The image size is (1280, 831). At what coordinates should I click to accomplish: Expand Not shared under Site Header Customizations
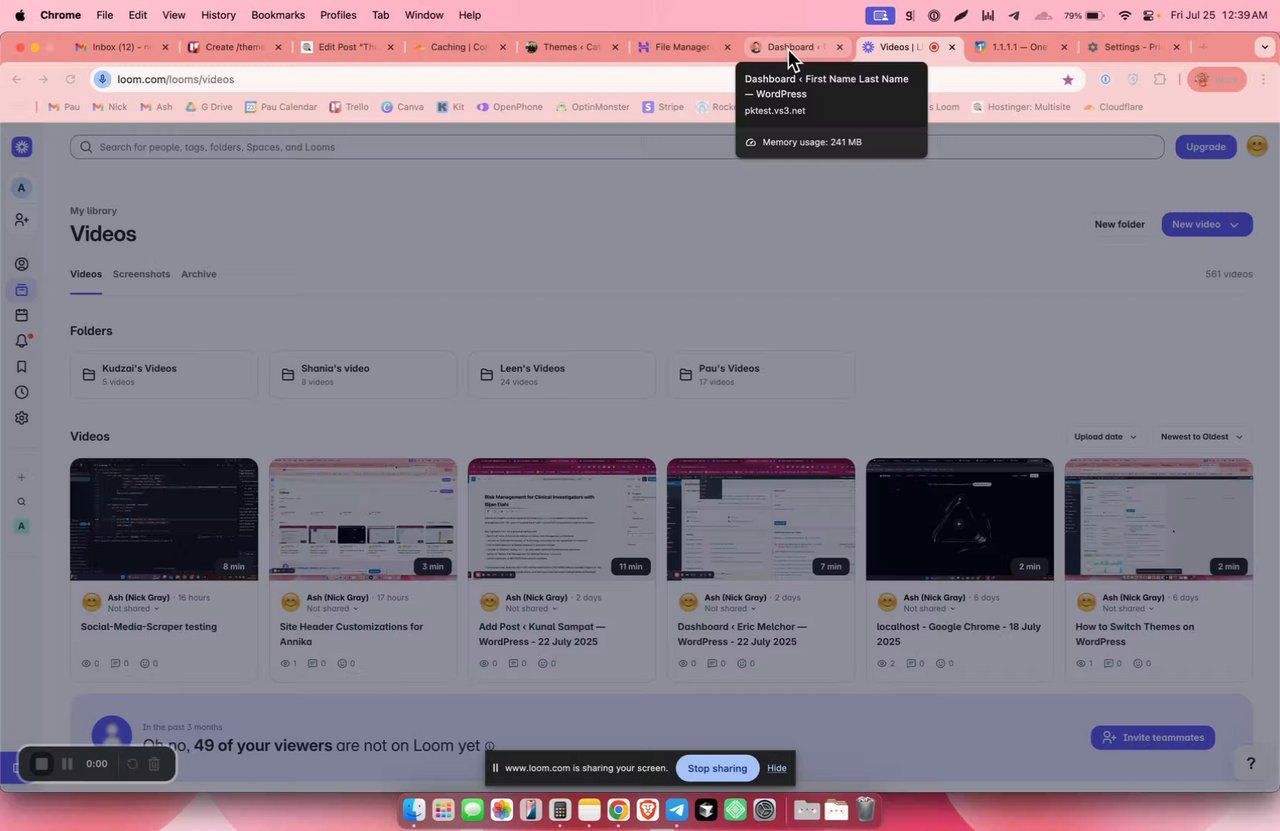tap(333, 608)
